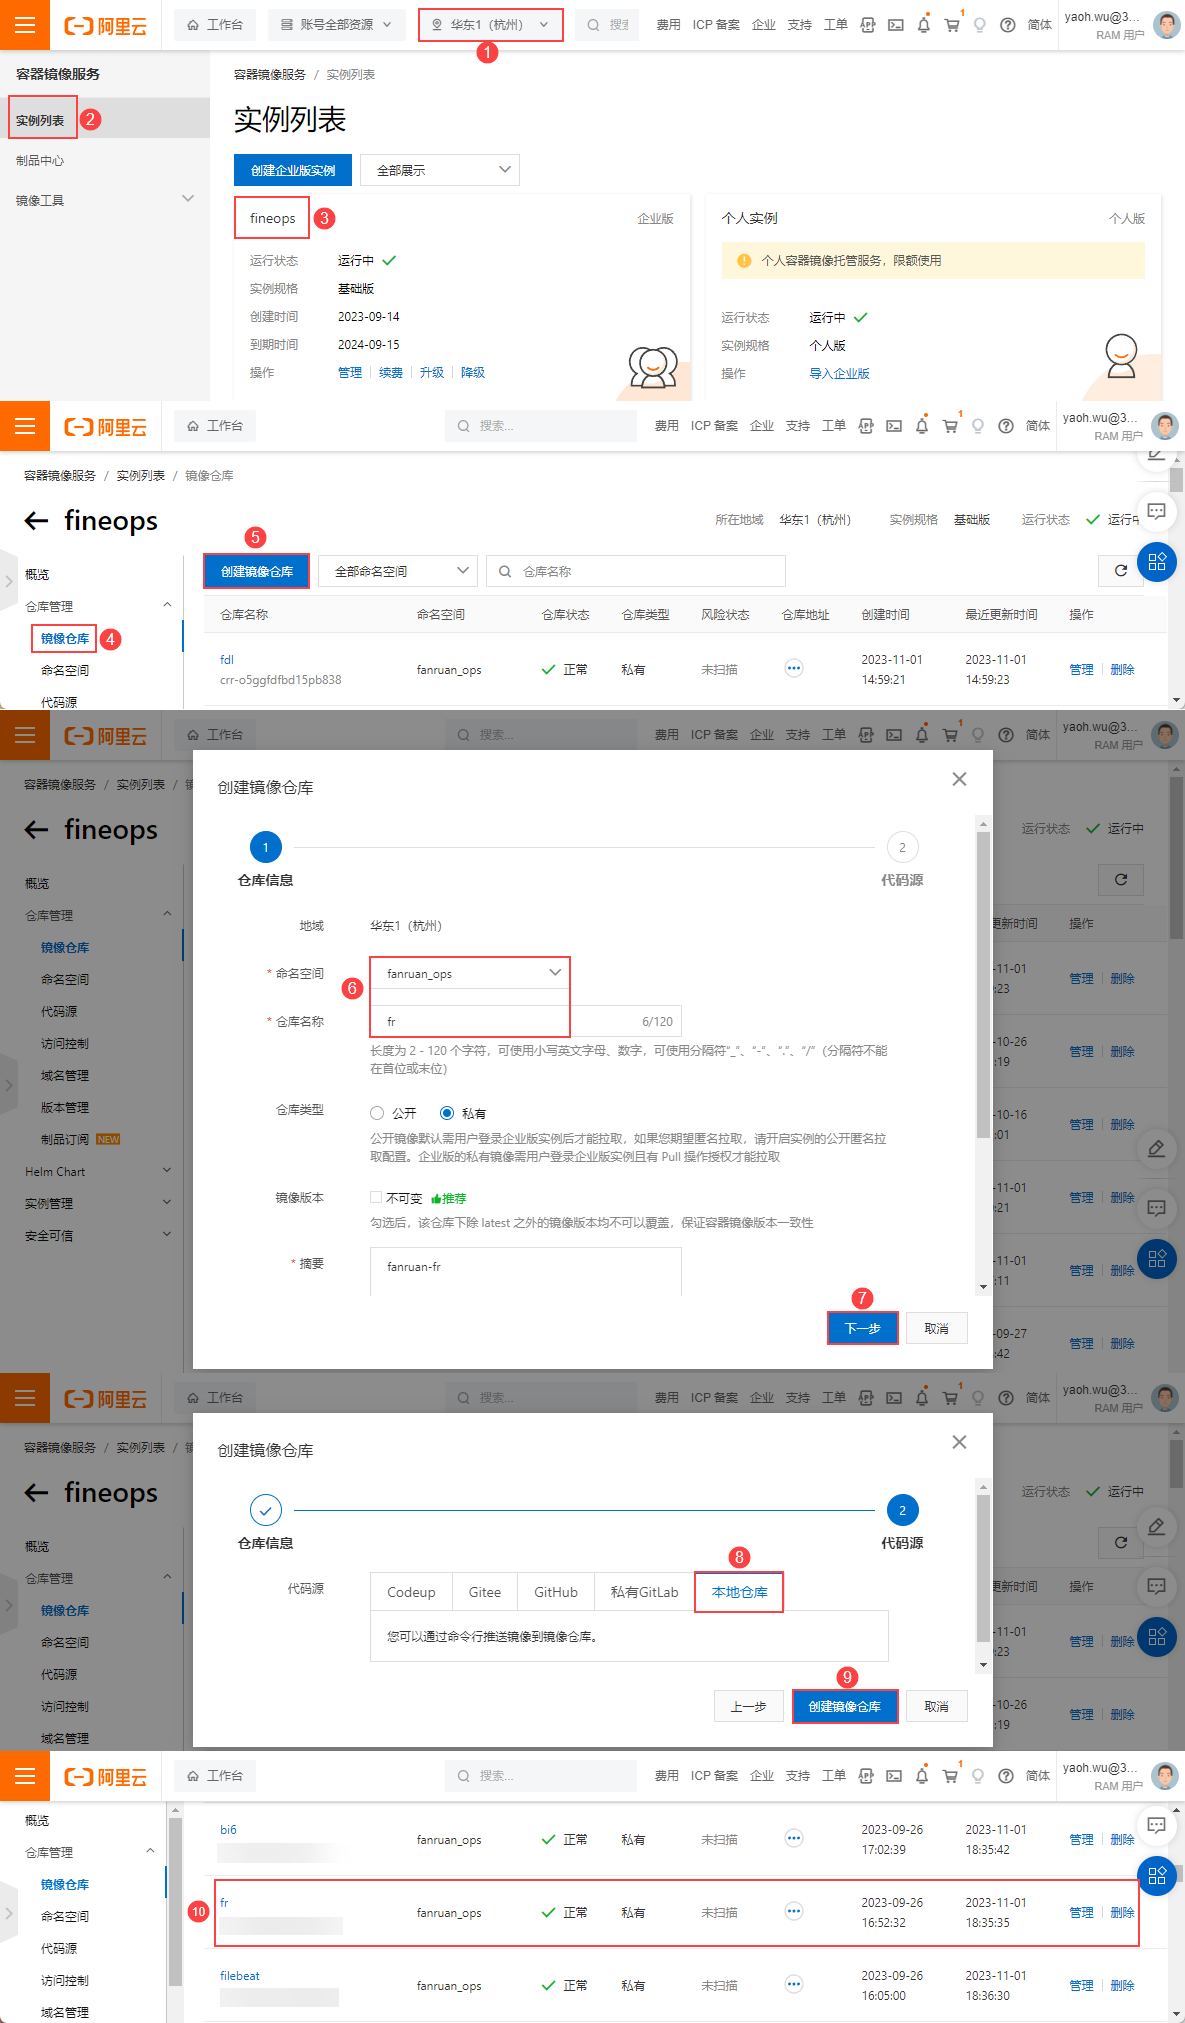Click the lightbulb icon in the 账号全部资源 header row
This screenshot has width=1185, height=2023.
980,25
